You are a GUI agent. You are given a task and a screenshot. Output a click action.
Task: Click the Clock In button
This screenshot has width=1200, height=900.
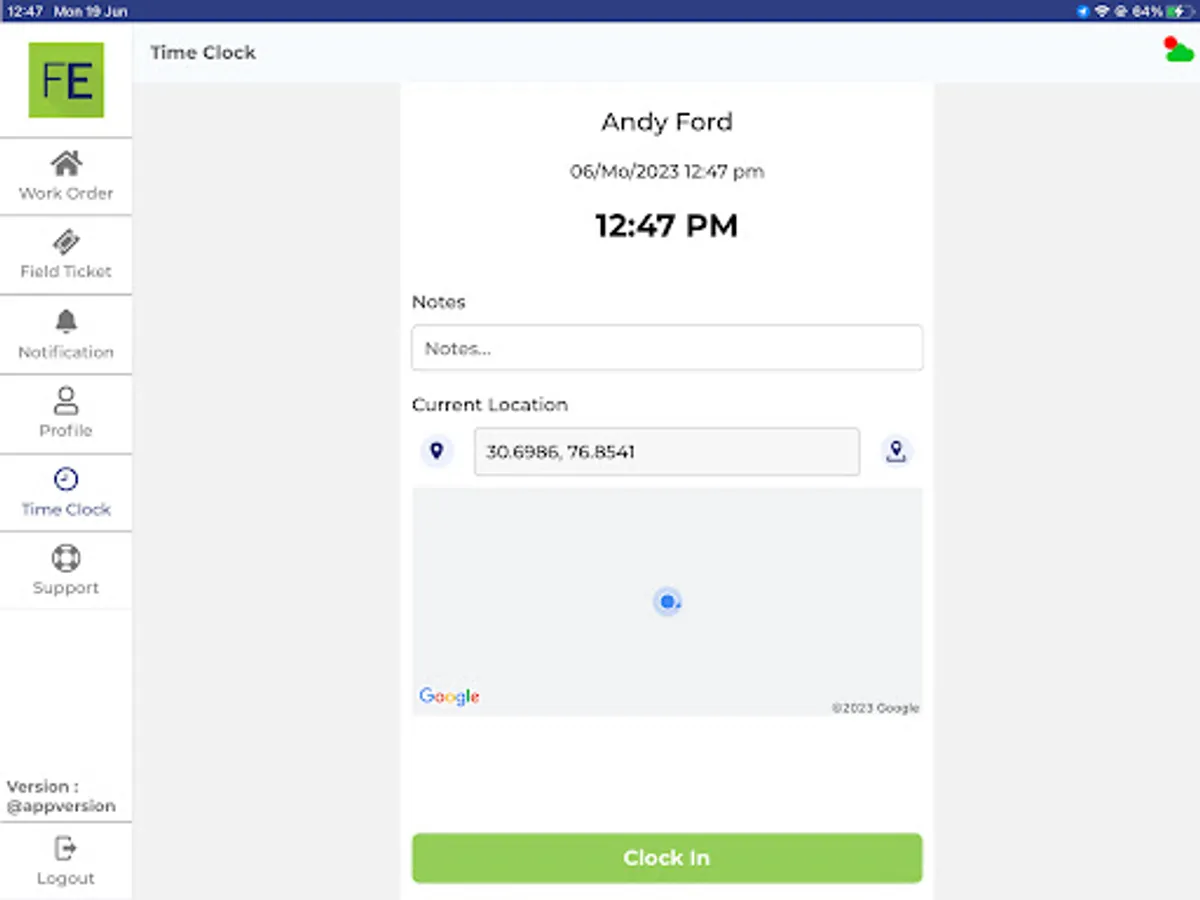click(667, 858)
